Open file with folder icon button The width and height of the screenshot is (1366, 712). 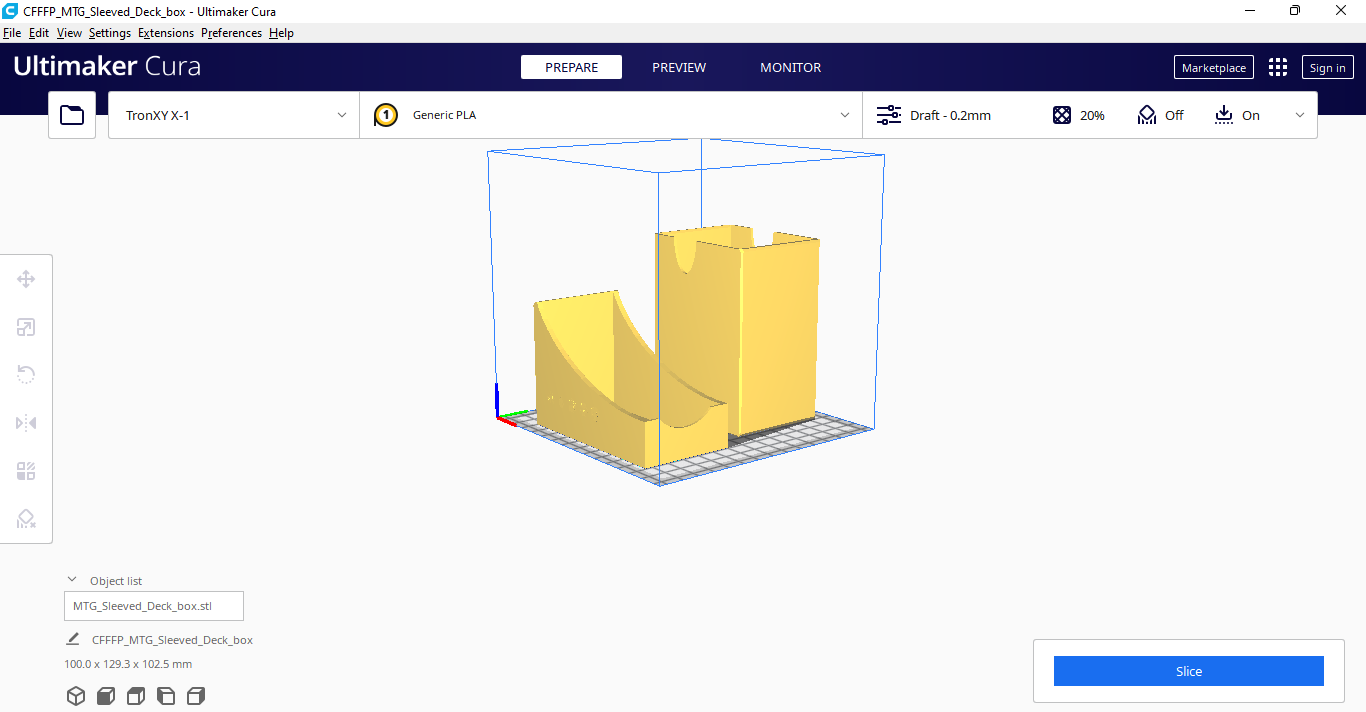pos(72,115)
